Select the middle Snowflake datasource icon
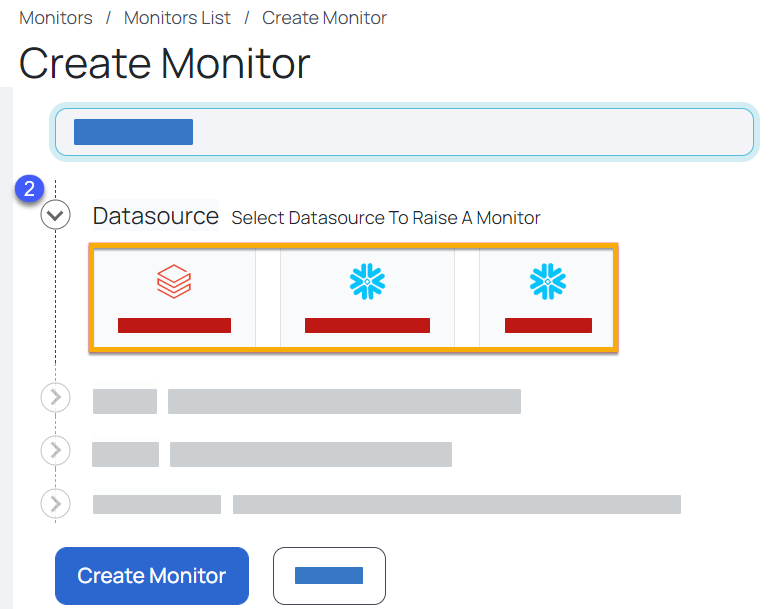 click(367, 281)
